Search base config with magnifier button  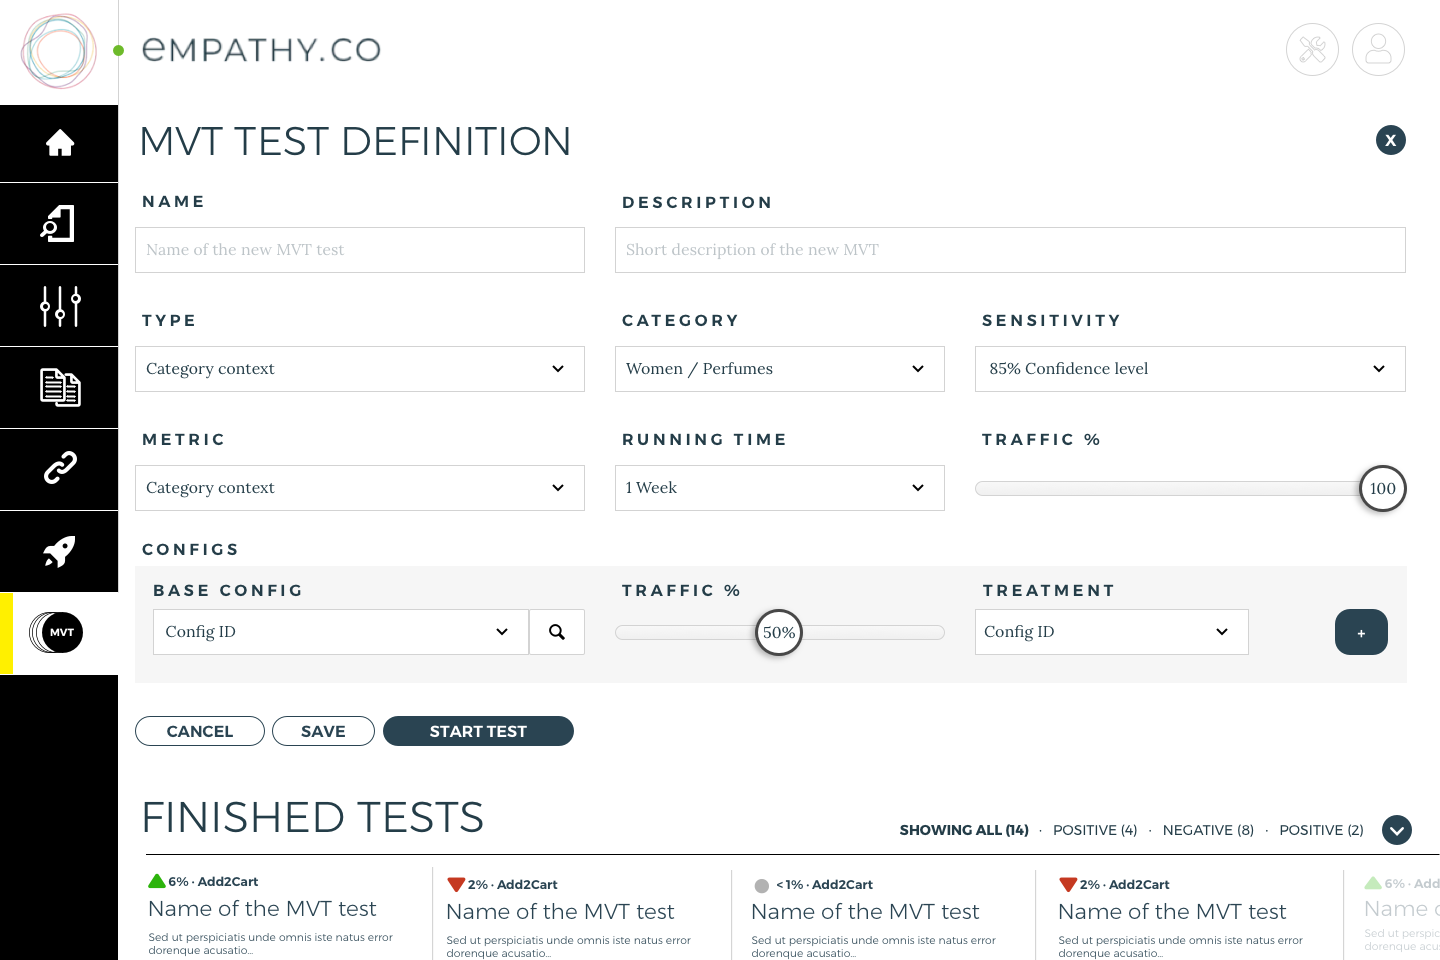(x=557, y=632)
